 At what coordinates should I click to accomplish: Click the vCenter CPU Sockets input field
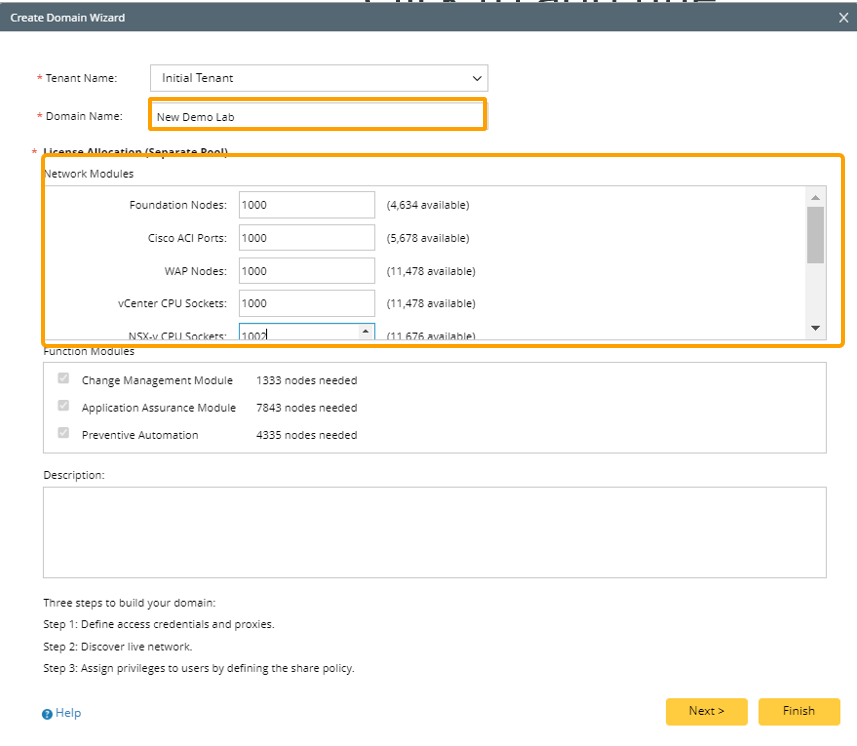[306, 303]
